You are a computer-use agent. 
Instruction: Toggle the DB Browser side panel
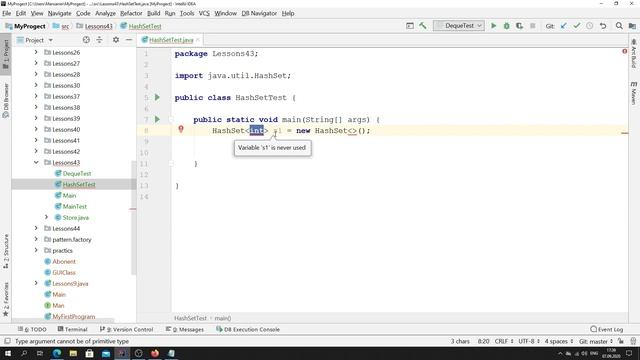pos(6,100)
